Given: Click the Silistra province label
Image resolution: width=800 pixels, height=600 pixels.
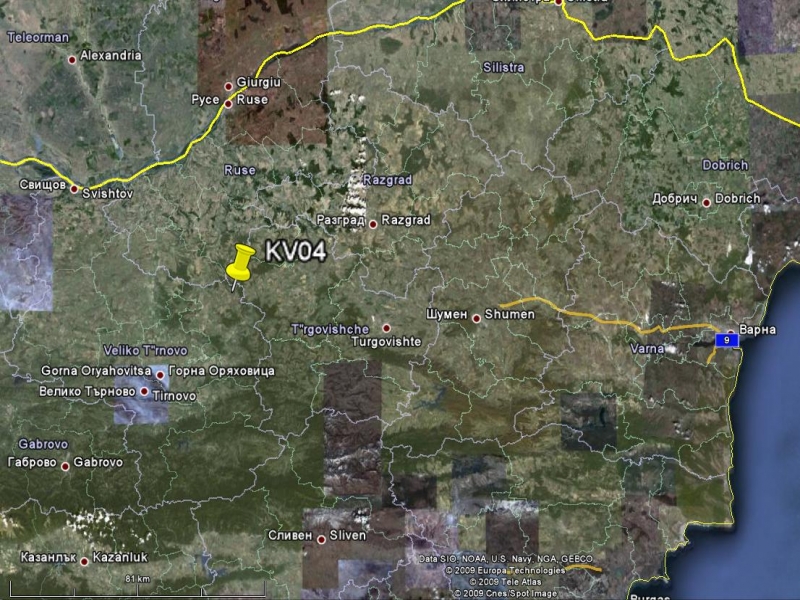Looking at the screenshot, I should (x=504, y=67).
